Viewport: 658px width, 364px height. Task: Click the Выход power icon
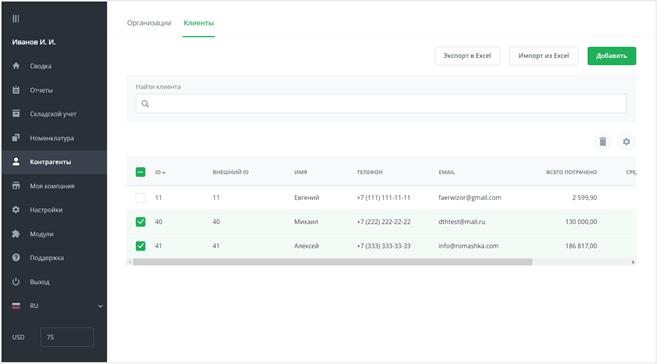click(x=16, y=282)
